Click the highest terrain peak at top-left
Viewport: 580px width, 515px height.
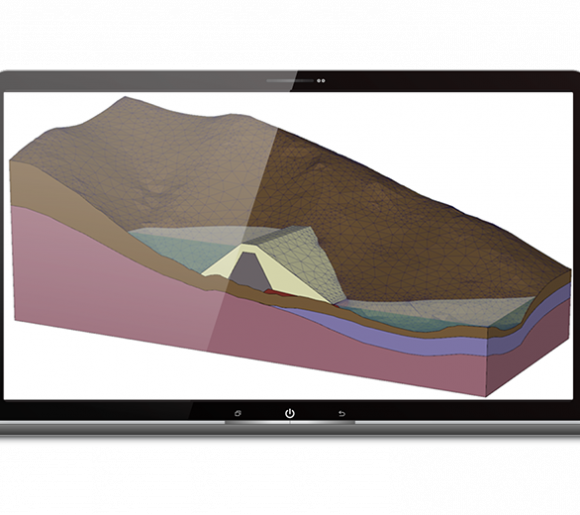pyautogui.click(x=125, y=98)
